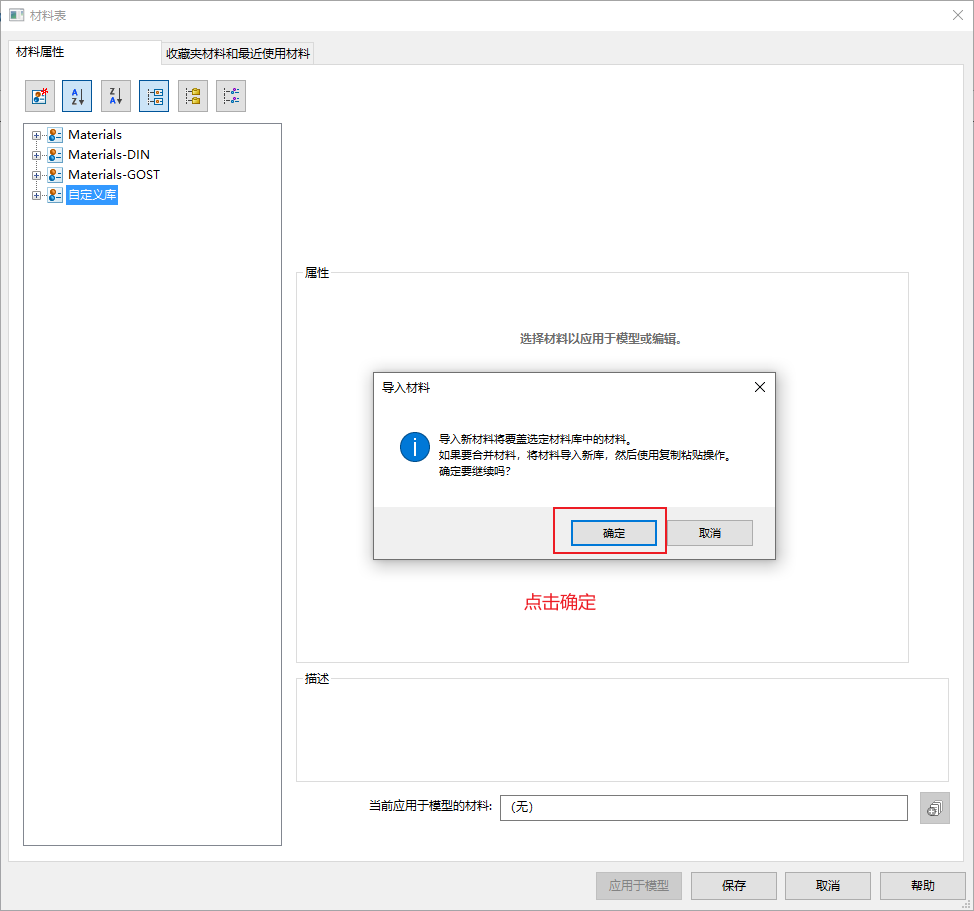Select the 自定义库 tree item
The width and height of the screenshot is (974, 911).
92,195
